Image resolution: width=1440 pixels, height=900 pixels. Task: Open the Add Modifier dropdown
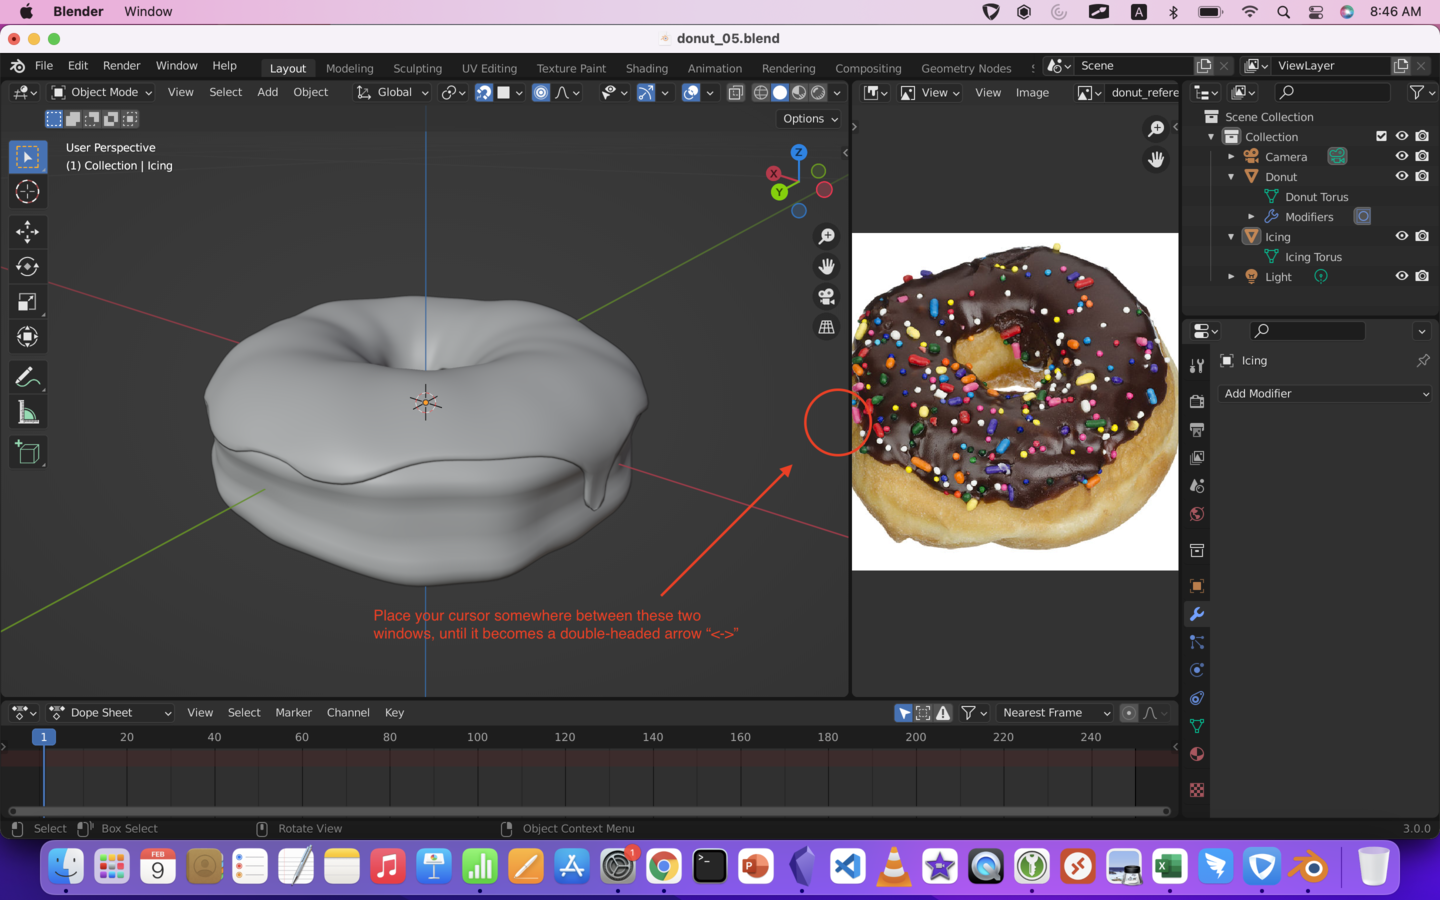click(1325, 393)
